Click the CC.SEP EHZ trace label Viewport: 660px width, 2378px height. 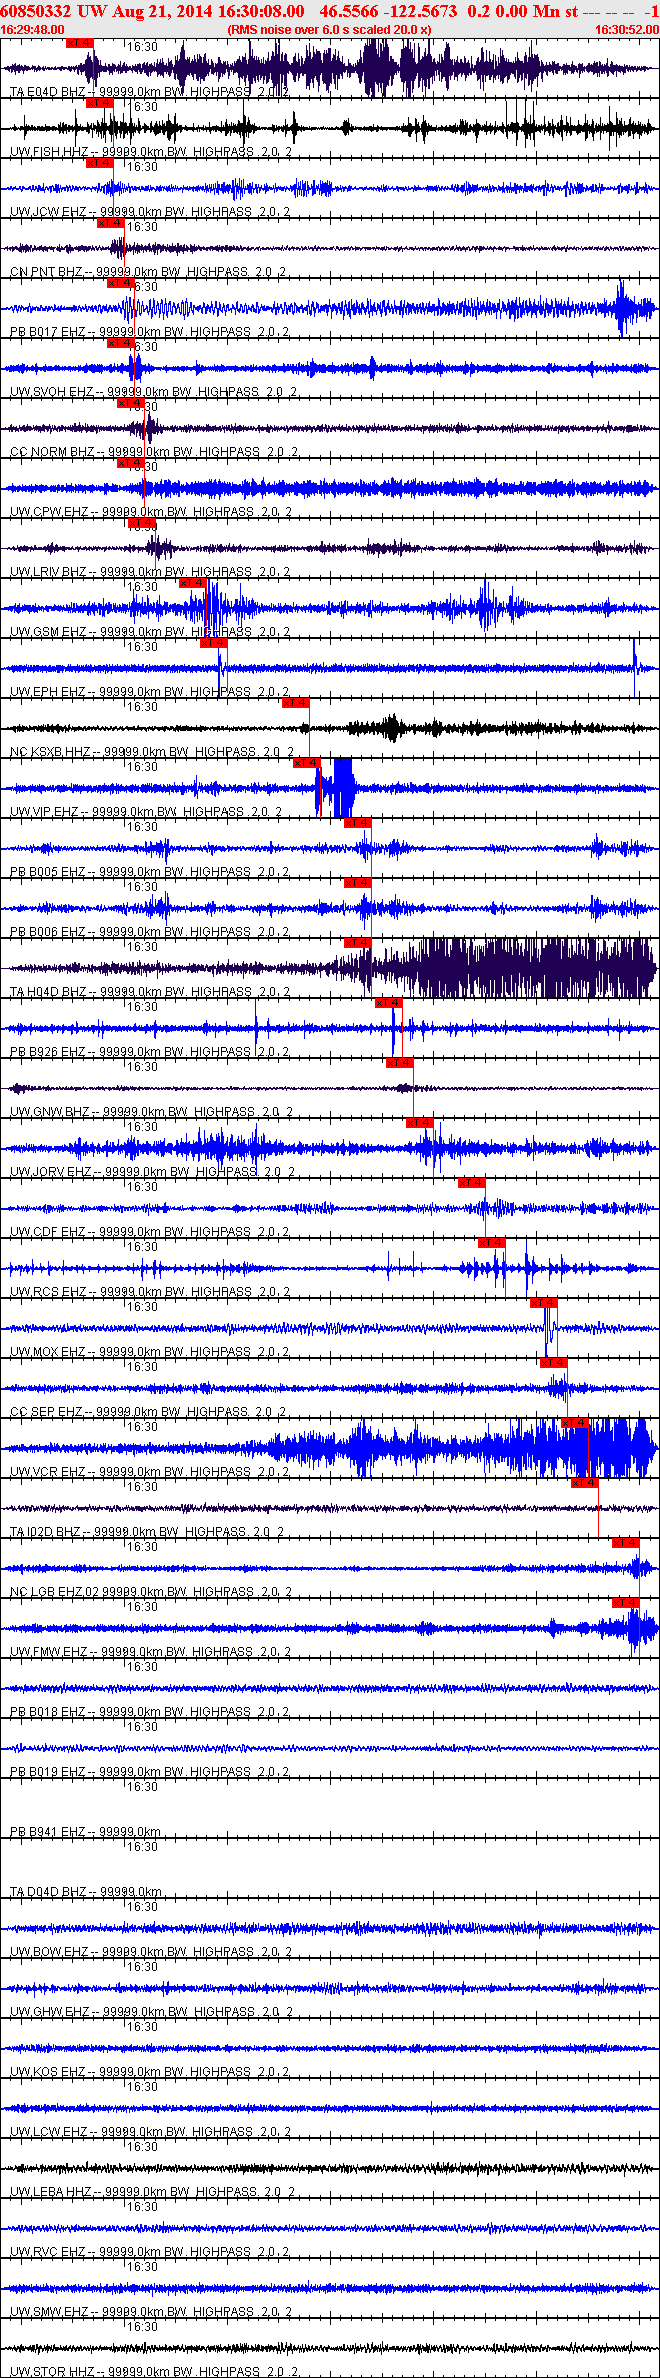click(148, 1412)
